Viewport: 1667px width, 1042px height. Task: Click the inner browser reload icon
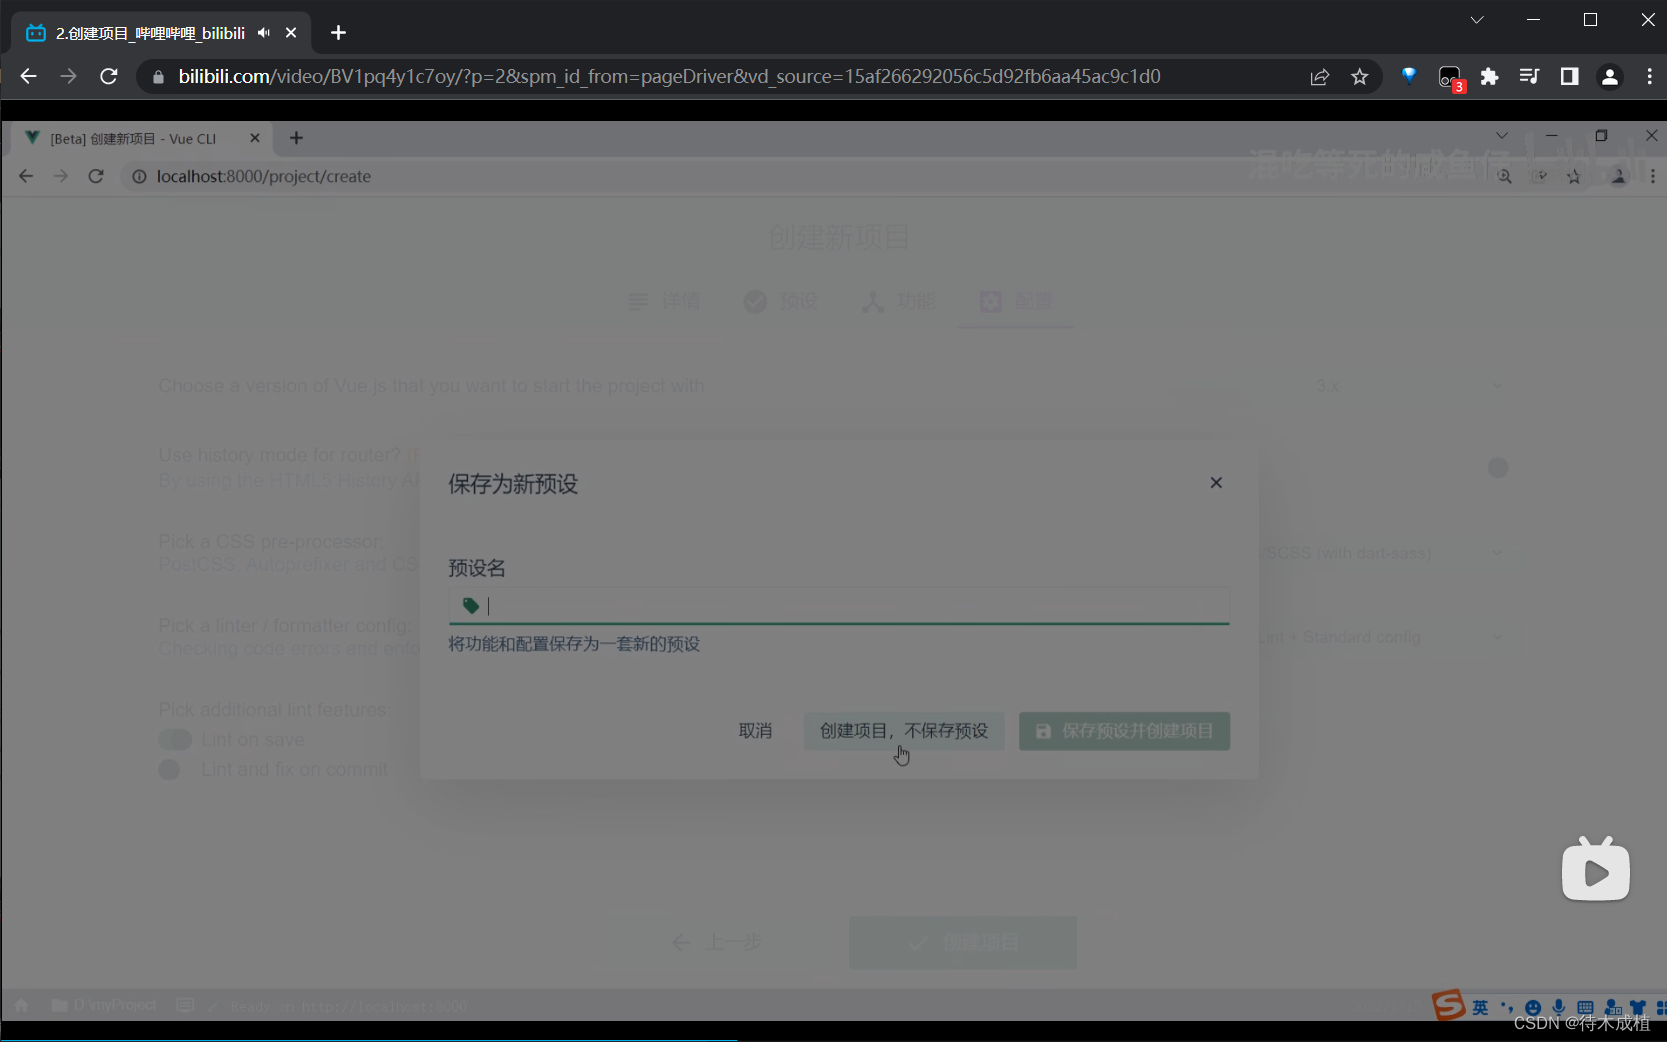pyautogui.click(x=96, y=176)
